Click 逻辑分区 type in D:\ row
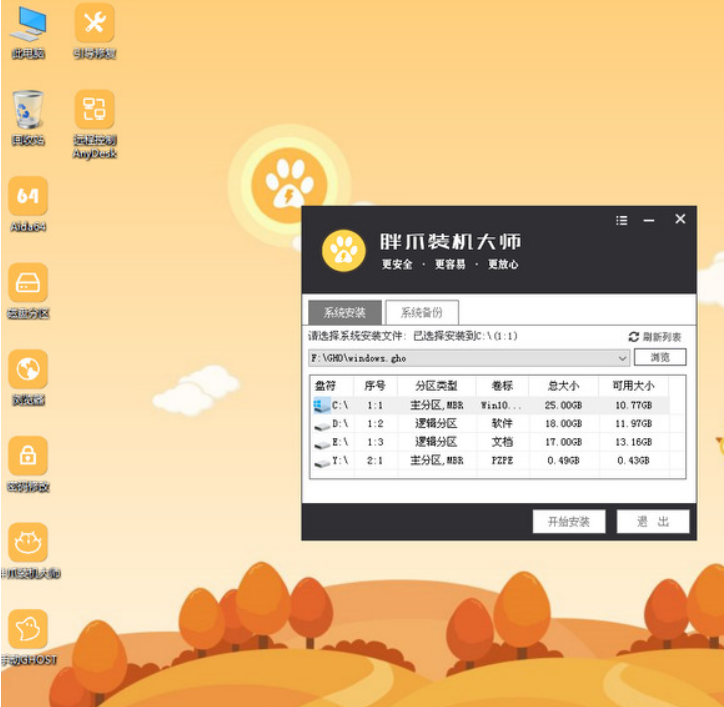724x707 pixels. click(436, 423)
